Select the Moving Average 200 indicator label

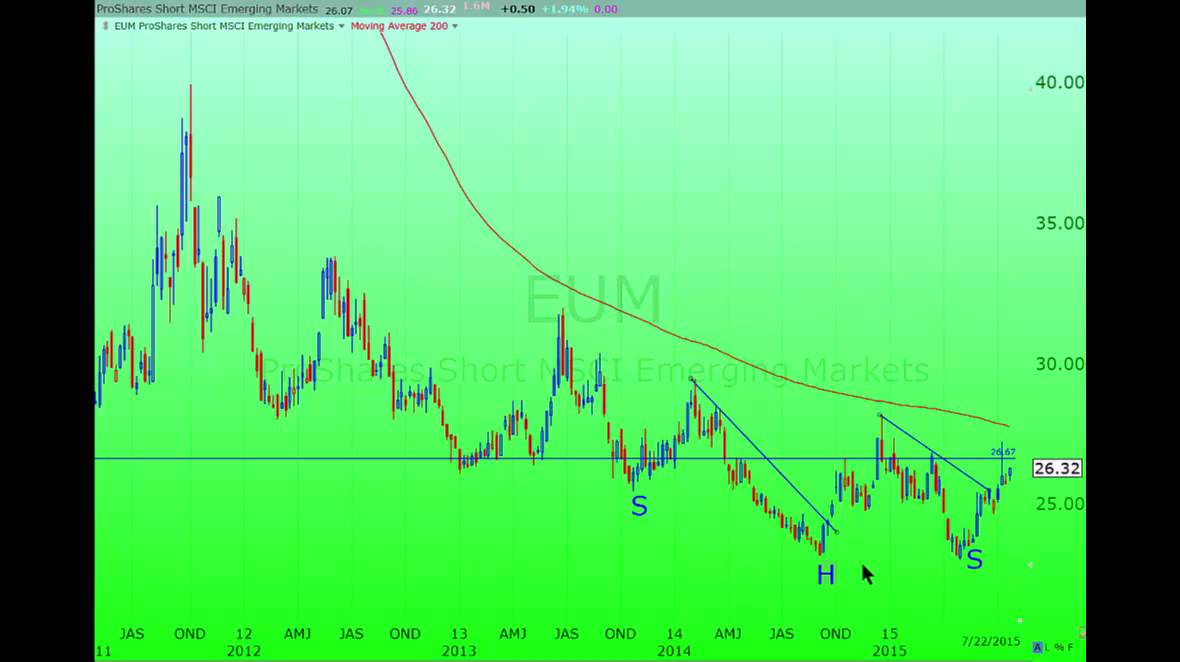(399, 26)
